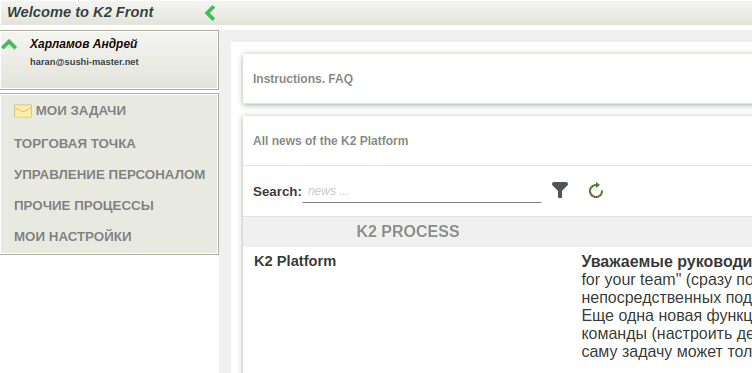Collapse user profile panel green chevron
Screen dimensions: 752x373
pyautogui.click(x=9, y=45)
